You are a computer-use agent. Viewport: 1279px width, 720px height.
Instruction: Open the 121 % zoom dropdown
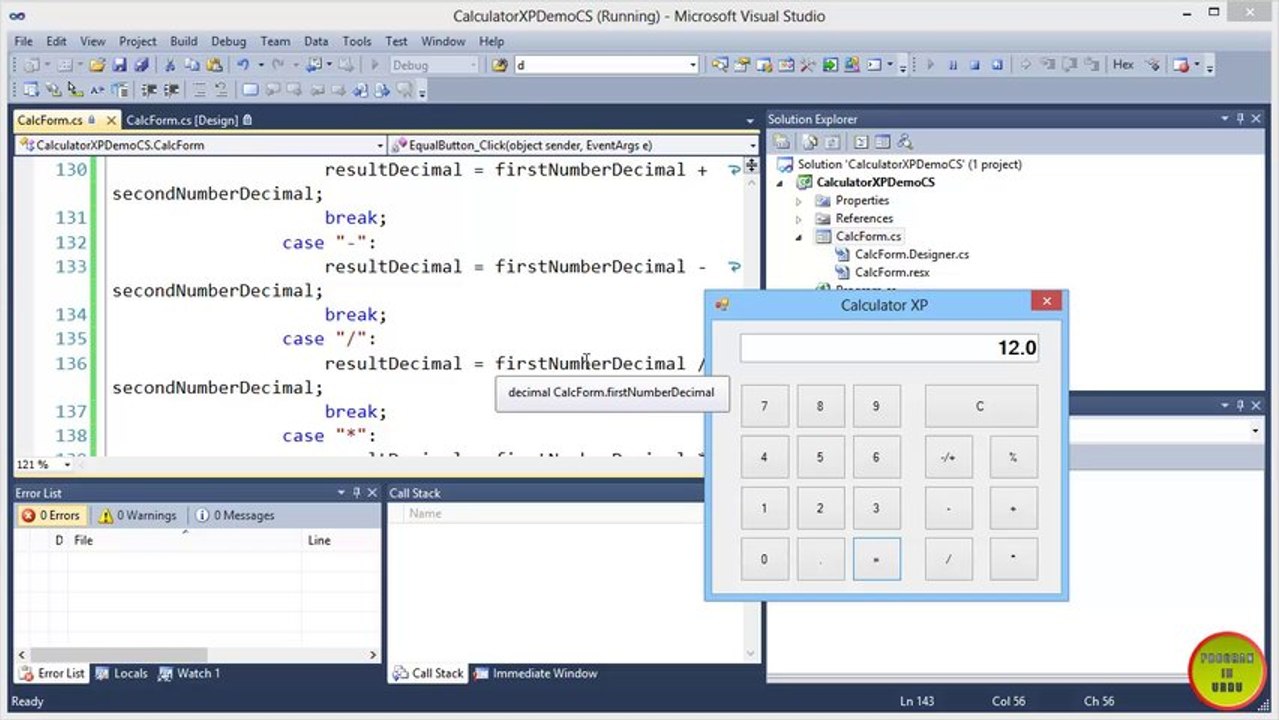coord(67,465)
